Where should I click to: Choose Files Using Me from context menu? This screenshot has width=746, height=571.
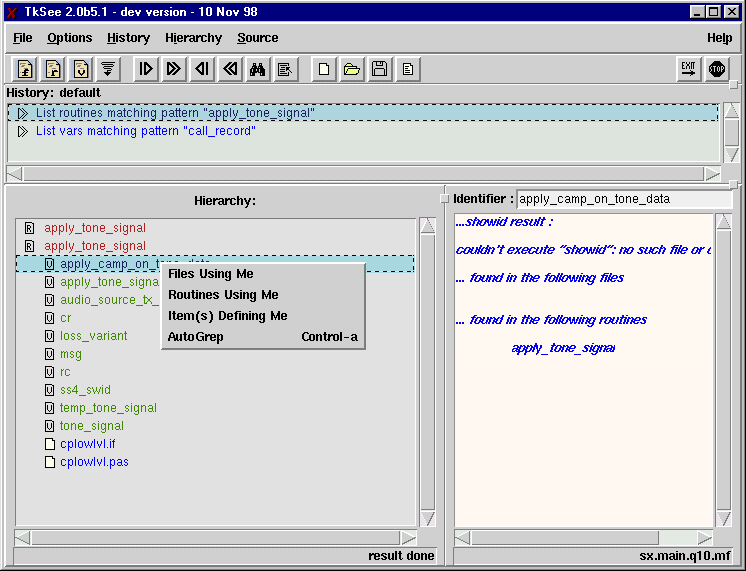[x=264, y=274]
